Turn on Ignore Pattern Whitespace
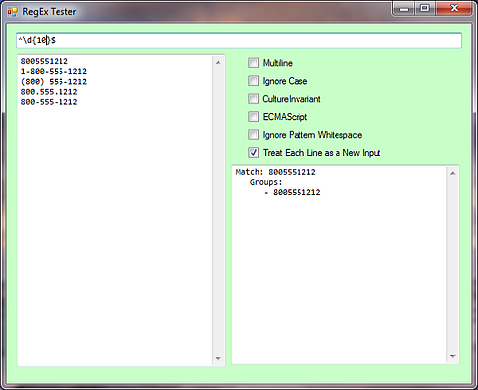478x390 pixels. 253,135
